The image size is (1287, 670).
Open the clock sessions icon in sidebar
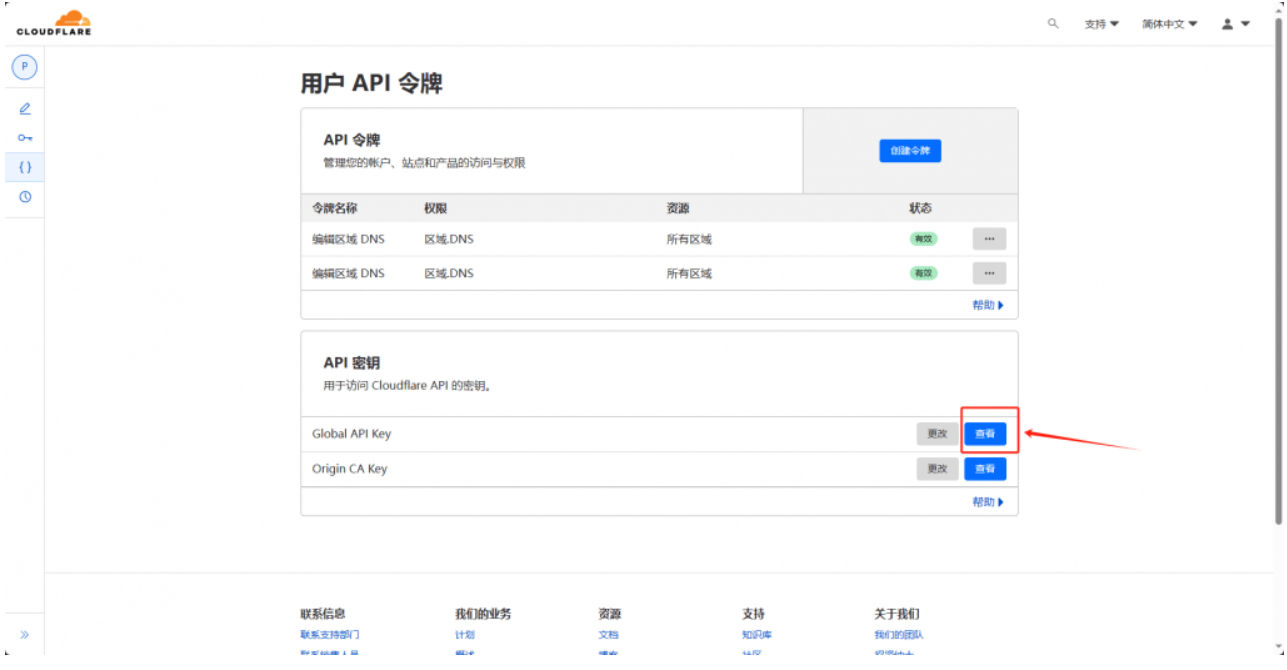[x=25, y=196]
